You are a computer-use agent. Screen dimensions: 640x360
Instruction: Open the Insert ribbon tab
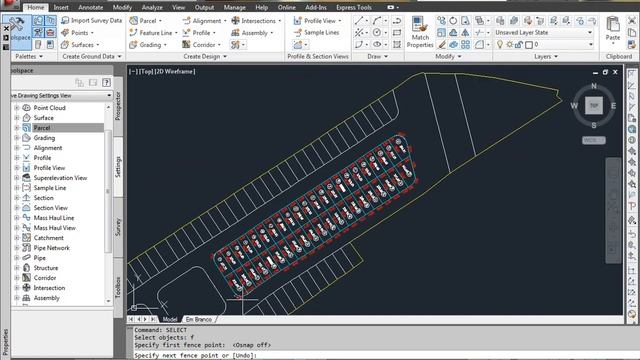coord(61,7)
